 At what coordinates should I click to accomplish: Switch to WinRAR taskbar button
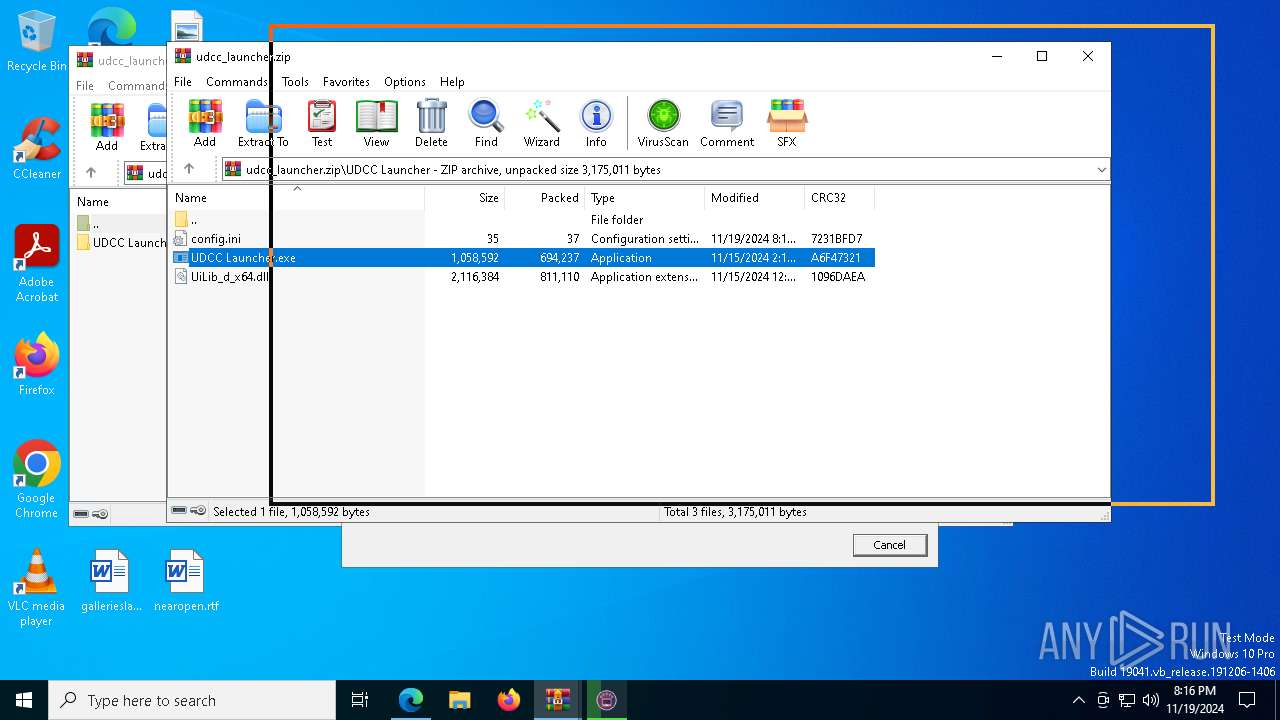[x=557, y=700]
